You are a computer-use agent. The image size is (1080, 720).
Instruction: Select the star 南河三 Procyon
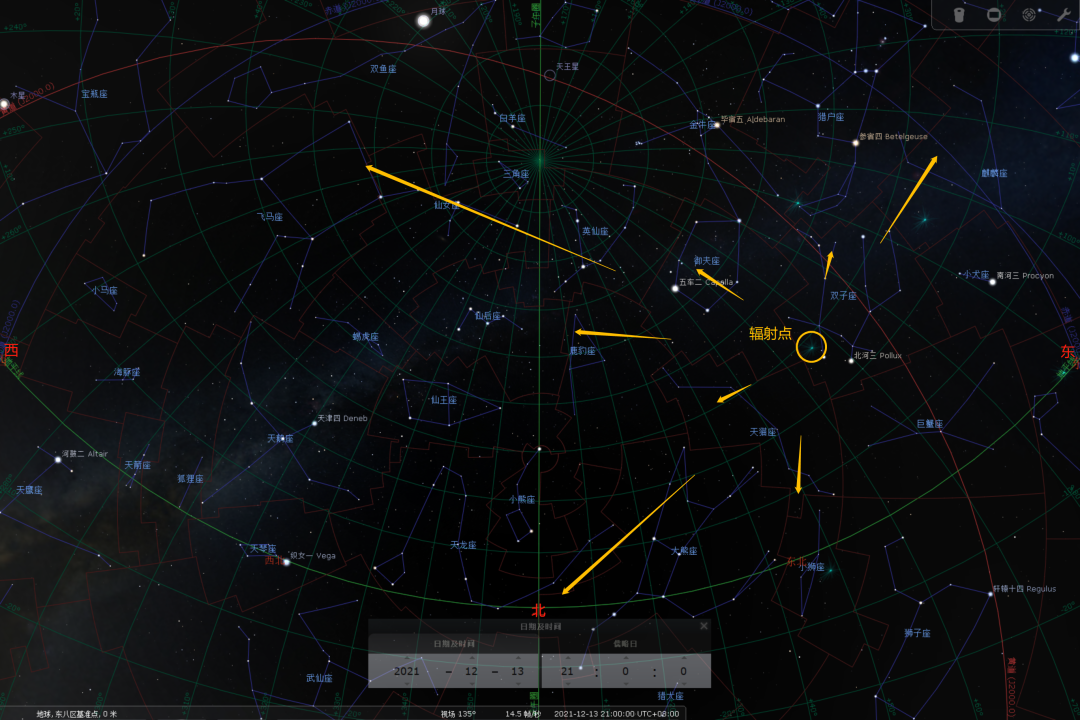(993, 282)
